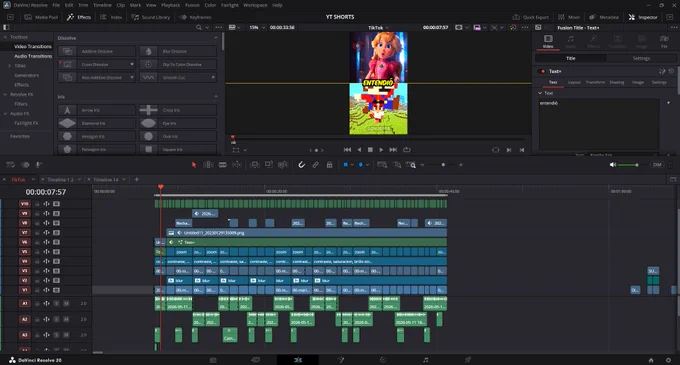Open the Keyframes panel
Viewport: 680px width, 365px height.
pos(195,17)
